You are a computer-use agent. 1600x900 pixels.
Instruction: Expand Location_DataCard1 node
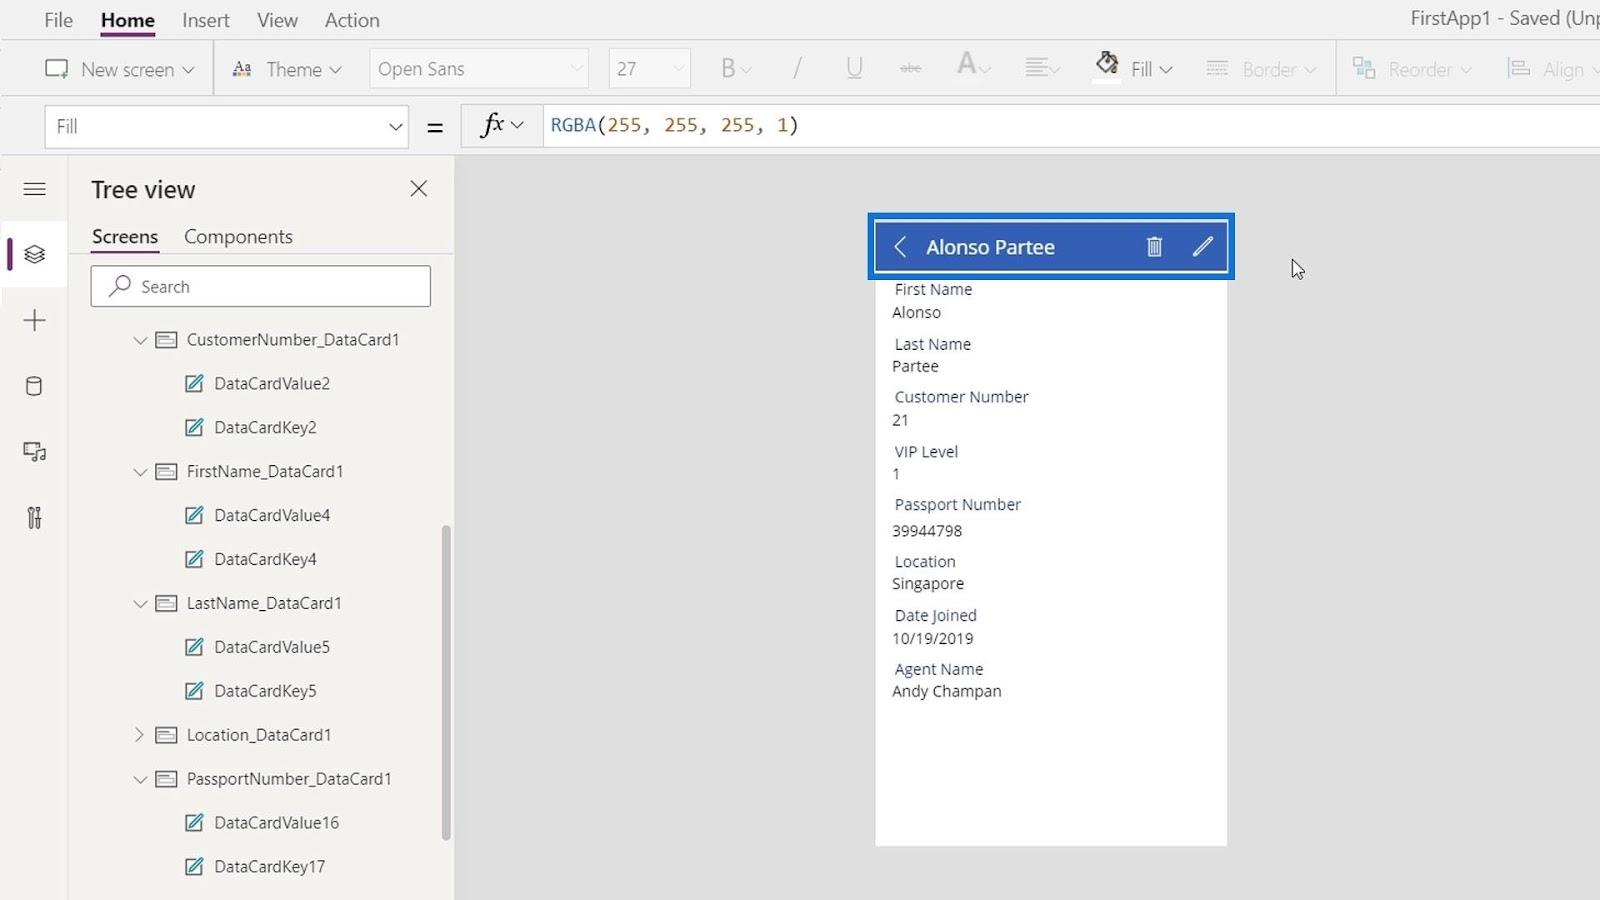click(x=140, y=735)
